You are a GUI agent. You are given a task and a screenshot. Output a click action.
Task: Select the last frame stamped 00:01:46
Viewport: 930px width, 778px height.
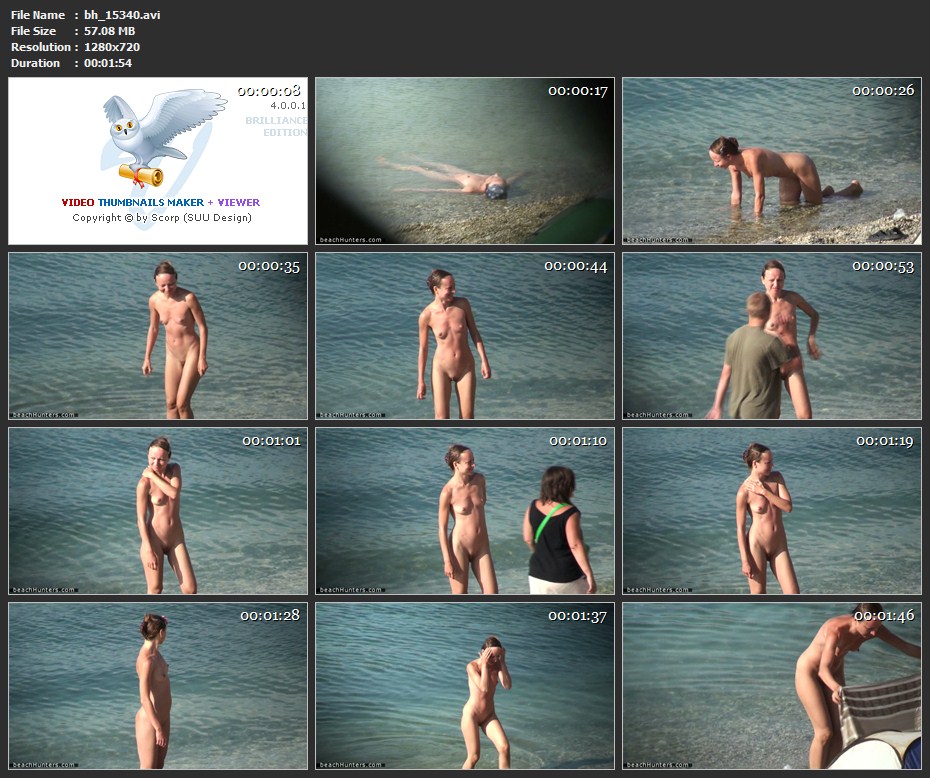(771, 686)
